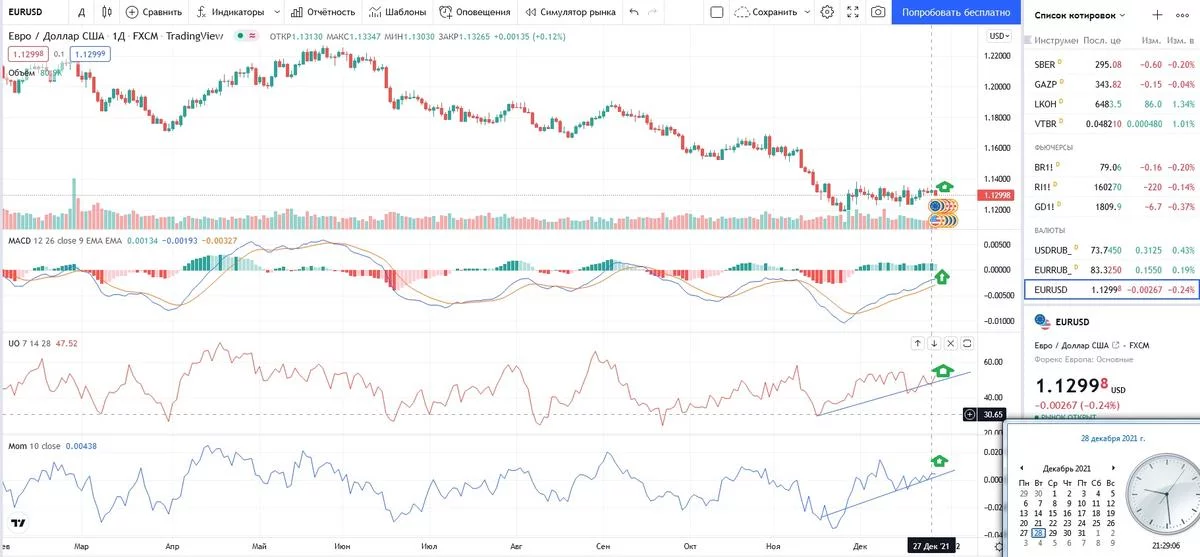This screenshot has height=557, width=1200.
Task: Open the candlestick chart style selector
Action: (x=107, y=13)
